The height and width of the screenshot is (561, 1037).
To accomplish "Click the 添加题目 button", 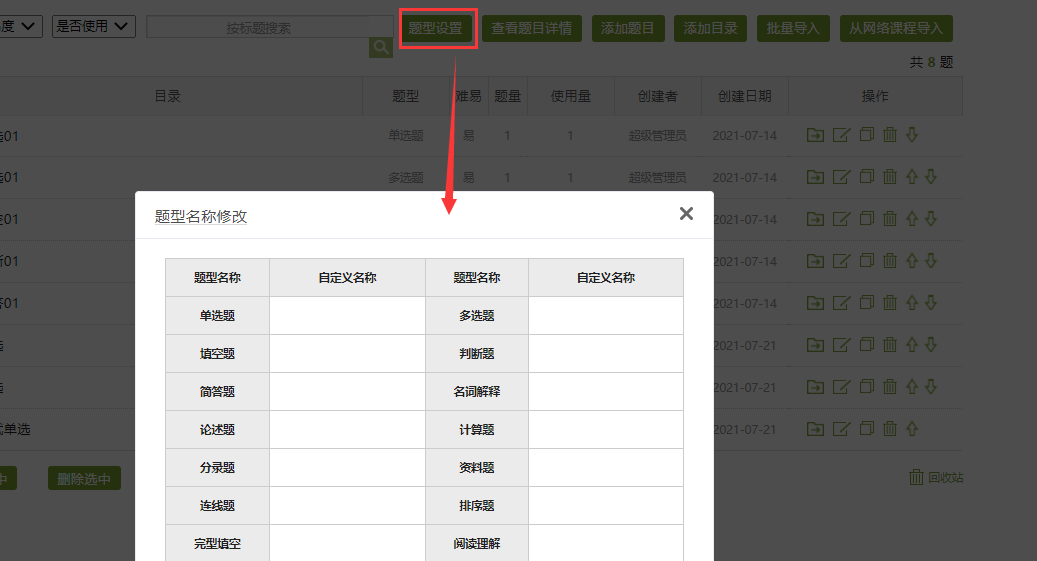I will [x=628, y=28].
